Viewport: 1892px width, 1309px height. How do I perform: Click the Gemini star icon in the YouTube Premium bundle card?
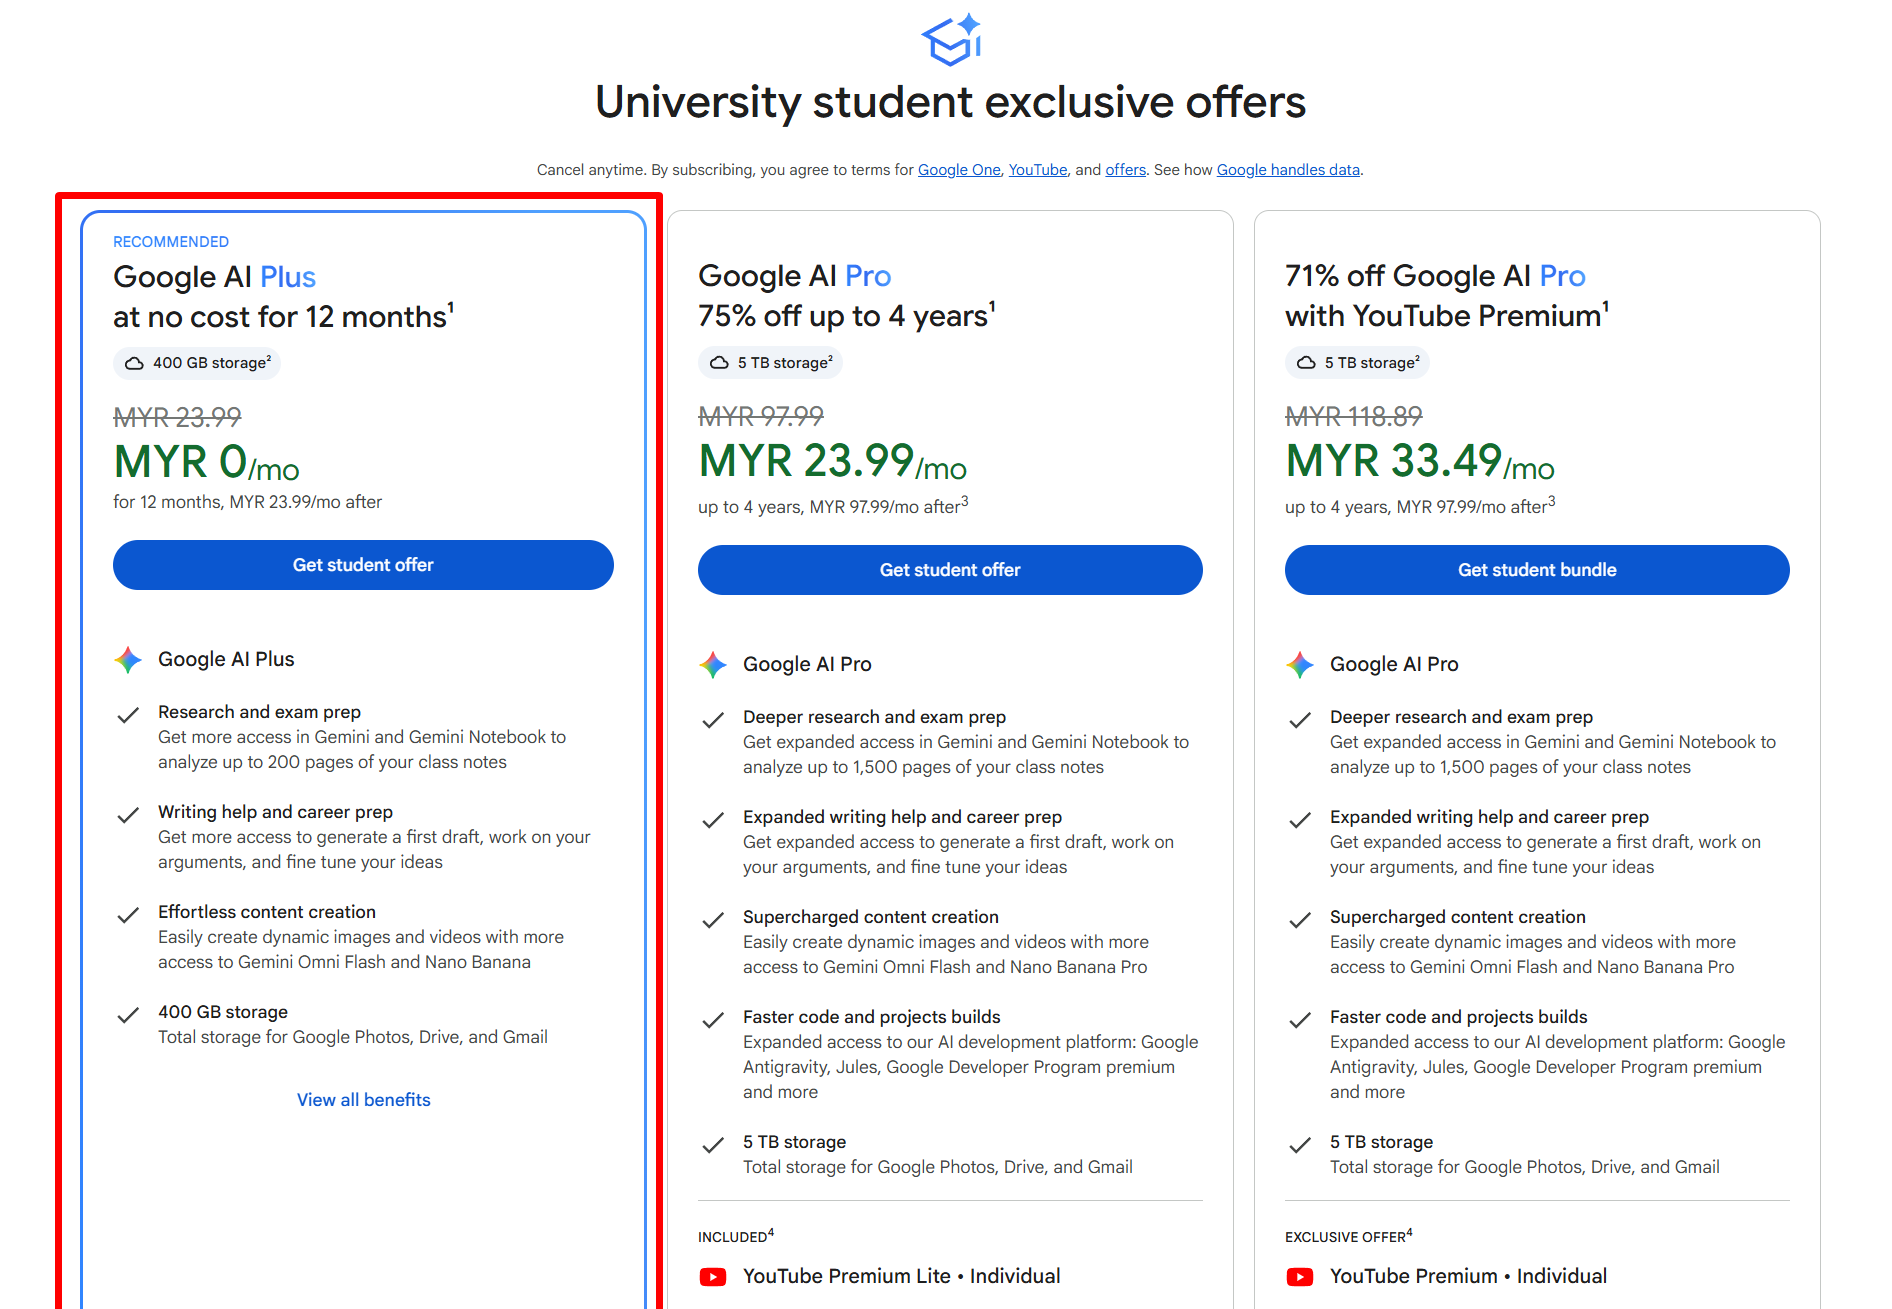(x=1300, y=665)
